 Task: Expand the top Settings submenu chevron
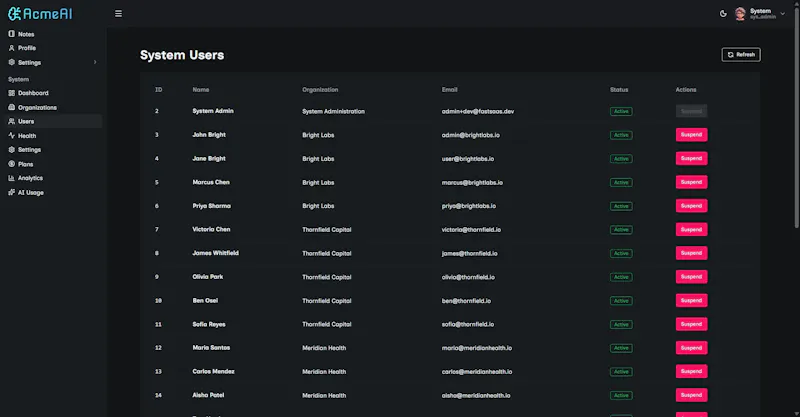(x=95, y=62)
